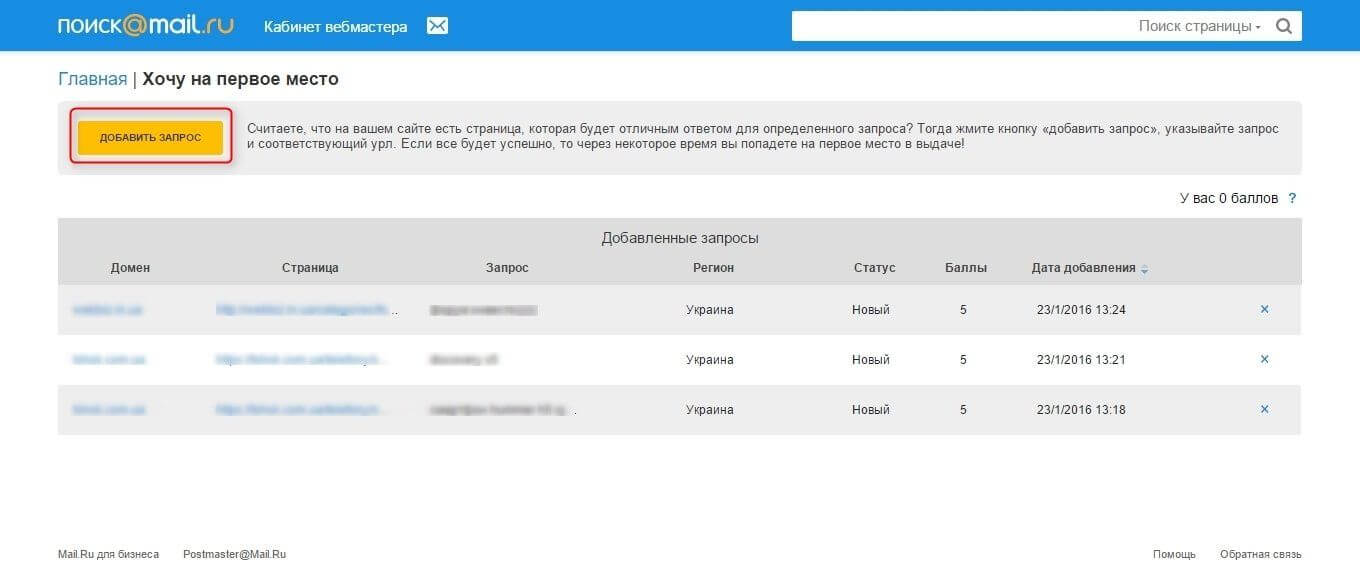Open the blurred page URL in second row

tap(301, 359)
